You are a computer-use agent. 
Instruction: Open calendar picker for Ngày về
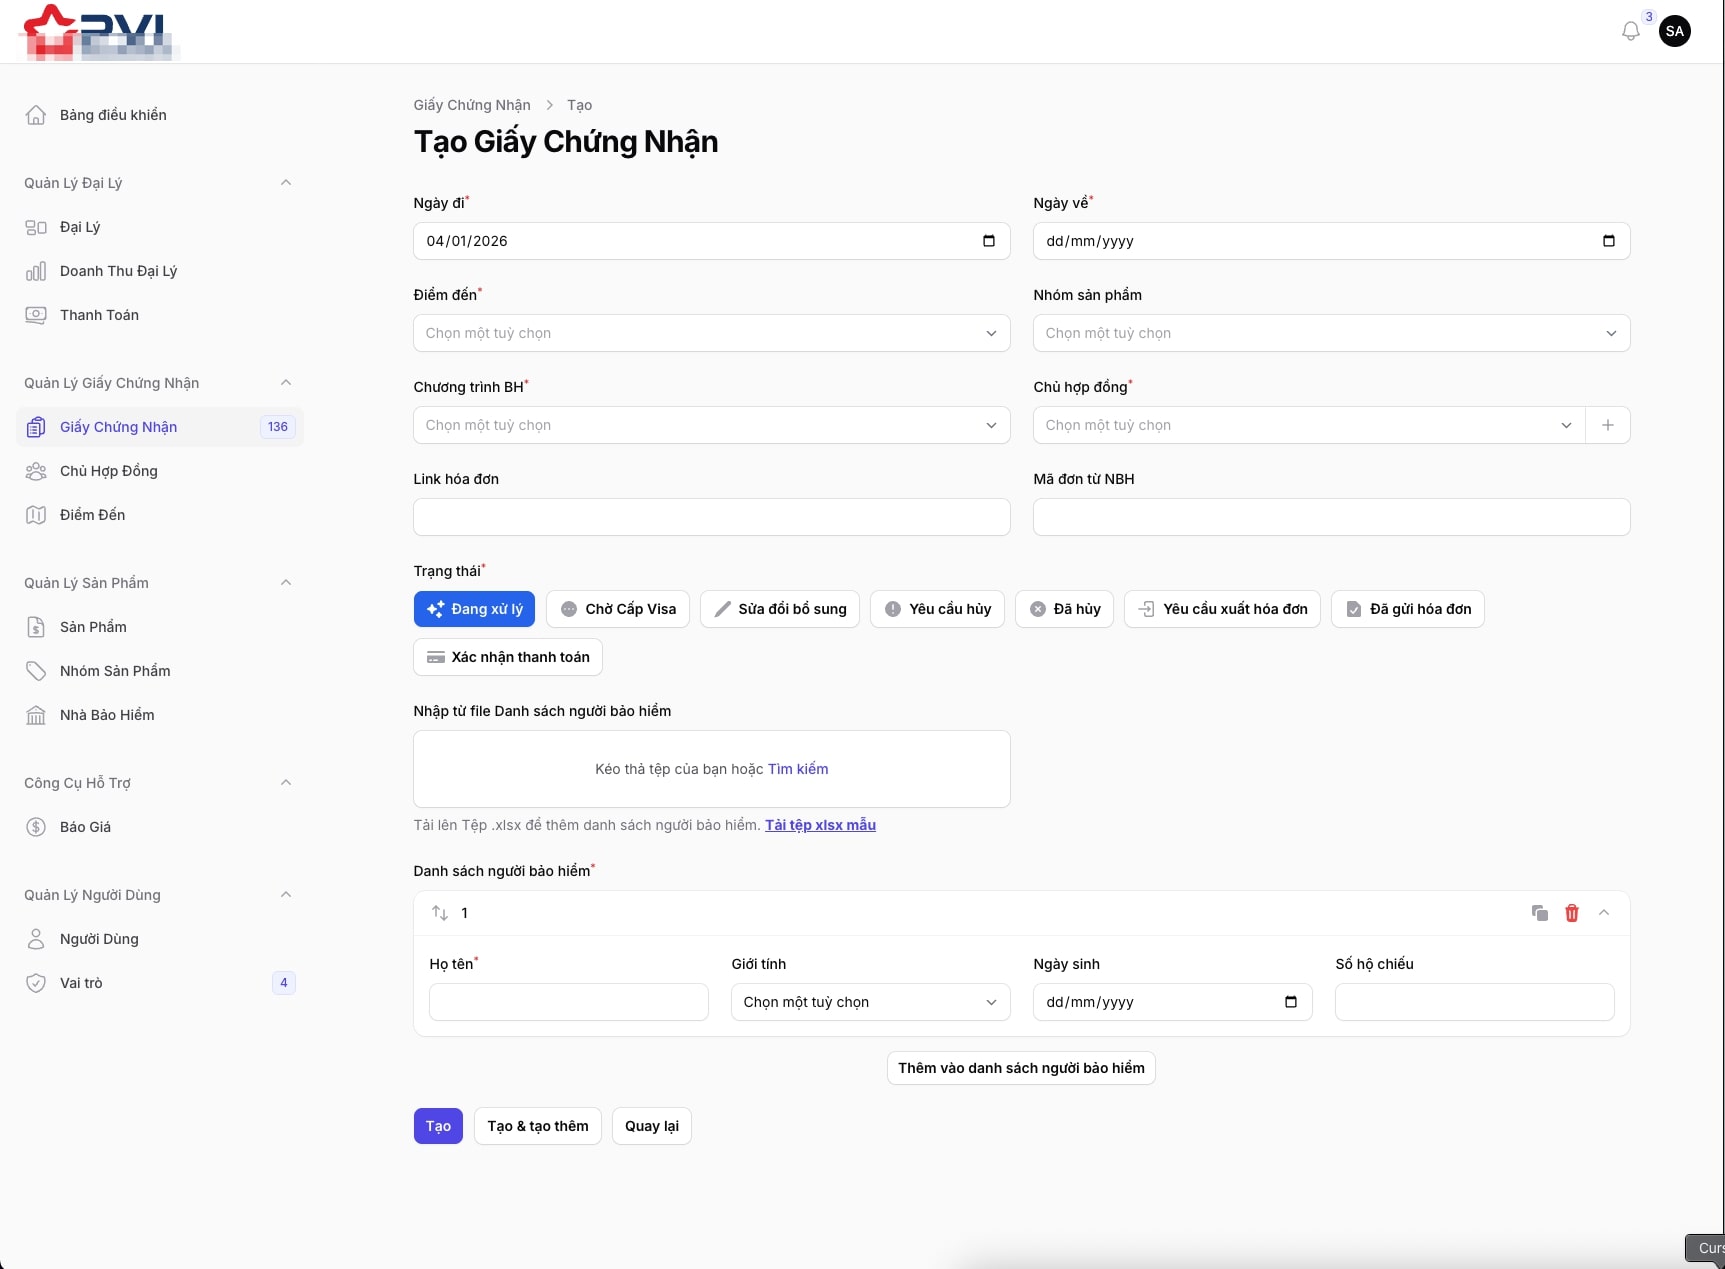[1608, 241]
